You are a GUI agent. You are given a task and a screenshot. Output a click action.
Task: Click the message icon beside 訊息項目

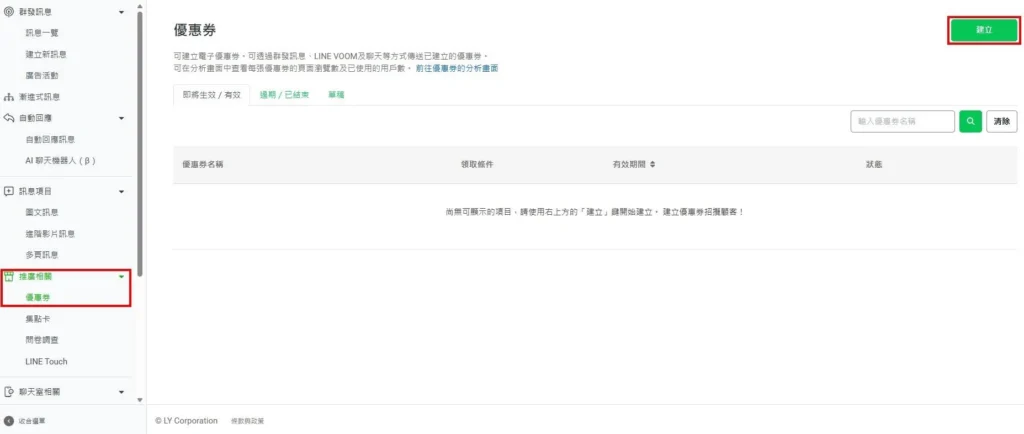click(9, 191)
